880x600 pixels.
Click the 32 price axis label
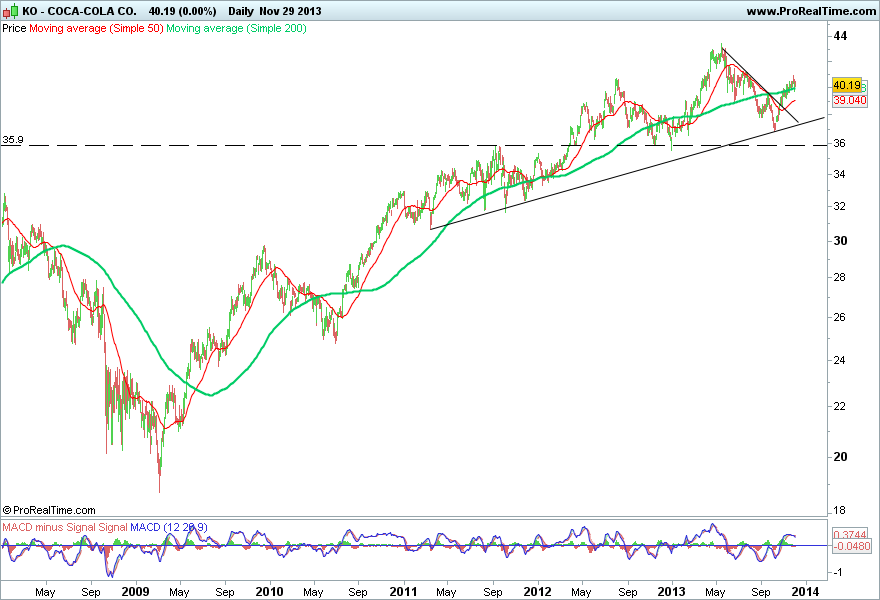click(x=840, y=207)
